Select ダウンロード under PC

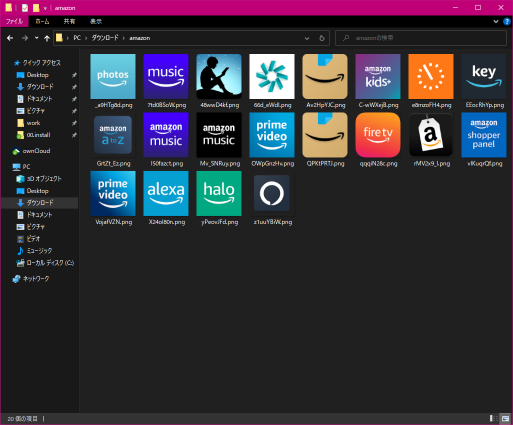click(x=40, y=203)
